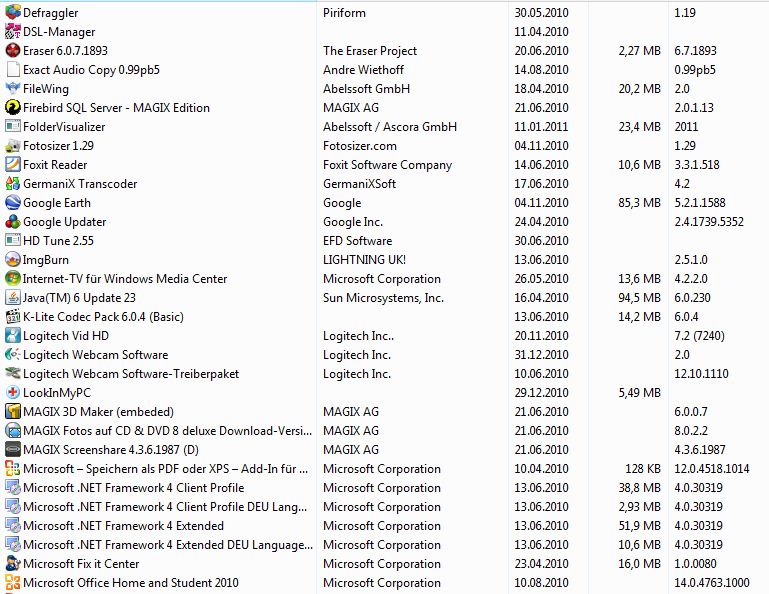
Task: Select the ImgBurn disc icon
Action: tap(13, 259)
